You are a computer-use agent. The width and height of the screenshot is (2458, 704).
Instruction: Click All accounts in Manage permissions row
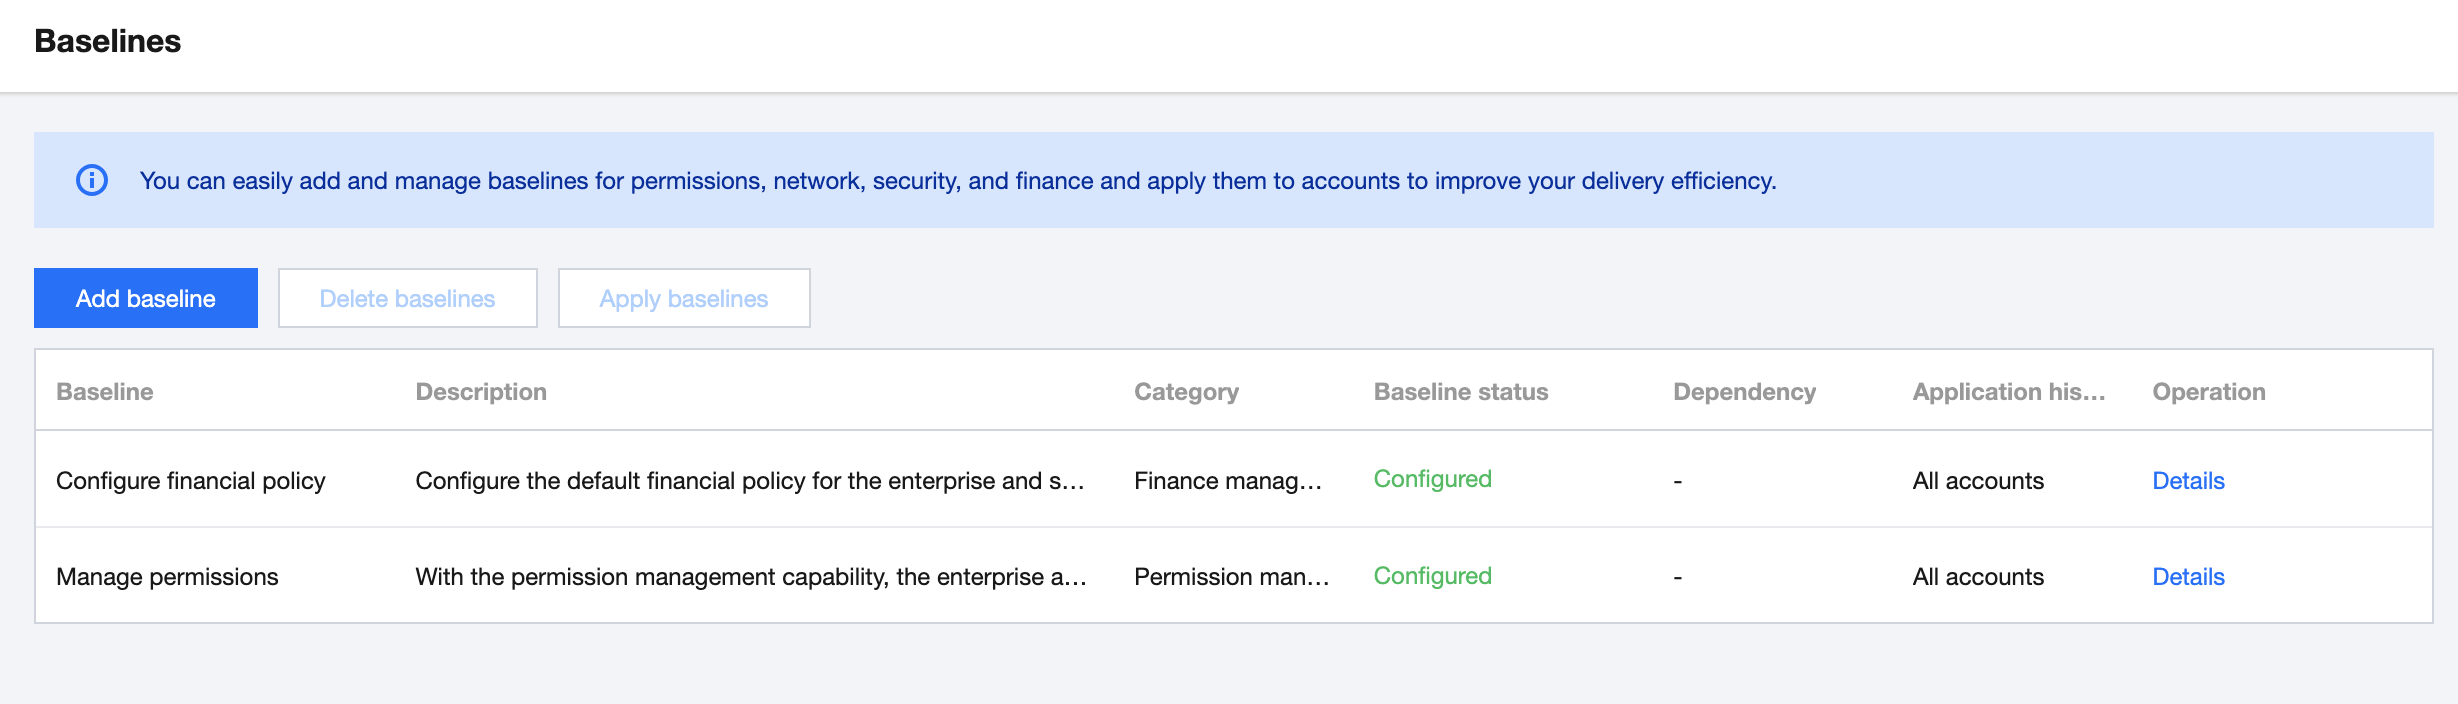(1977, 577)
